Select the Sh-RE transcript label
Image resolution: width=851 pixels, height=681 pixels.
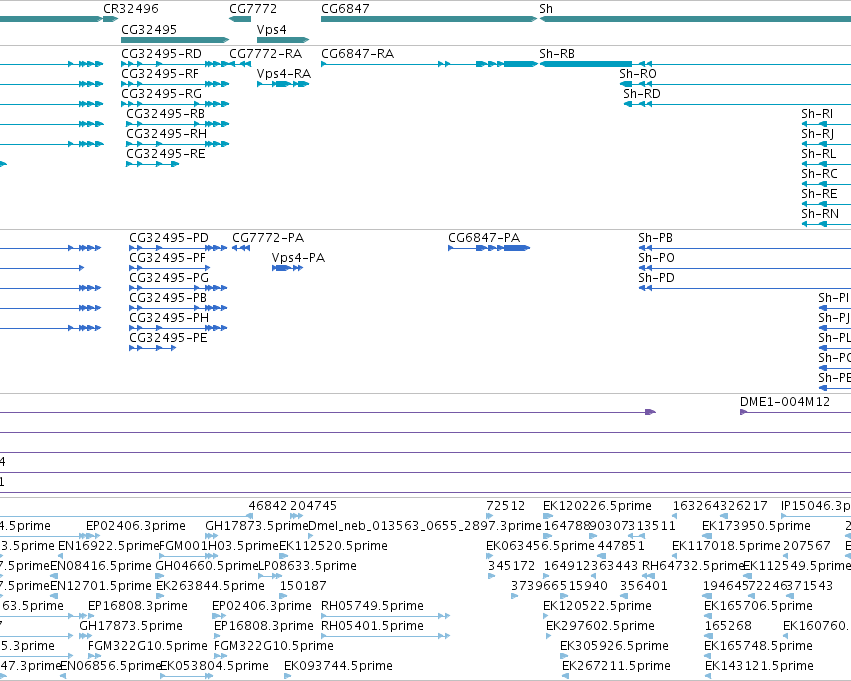point(819,194)
